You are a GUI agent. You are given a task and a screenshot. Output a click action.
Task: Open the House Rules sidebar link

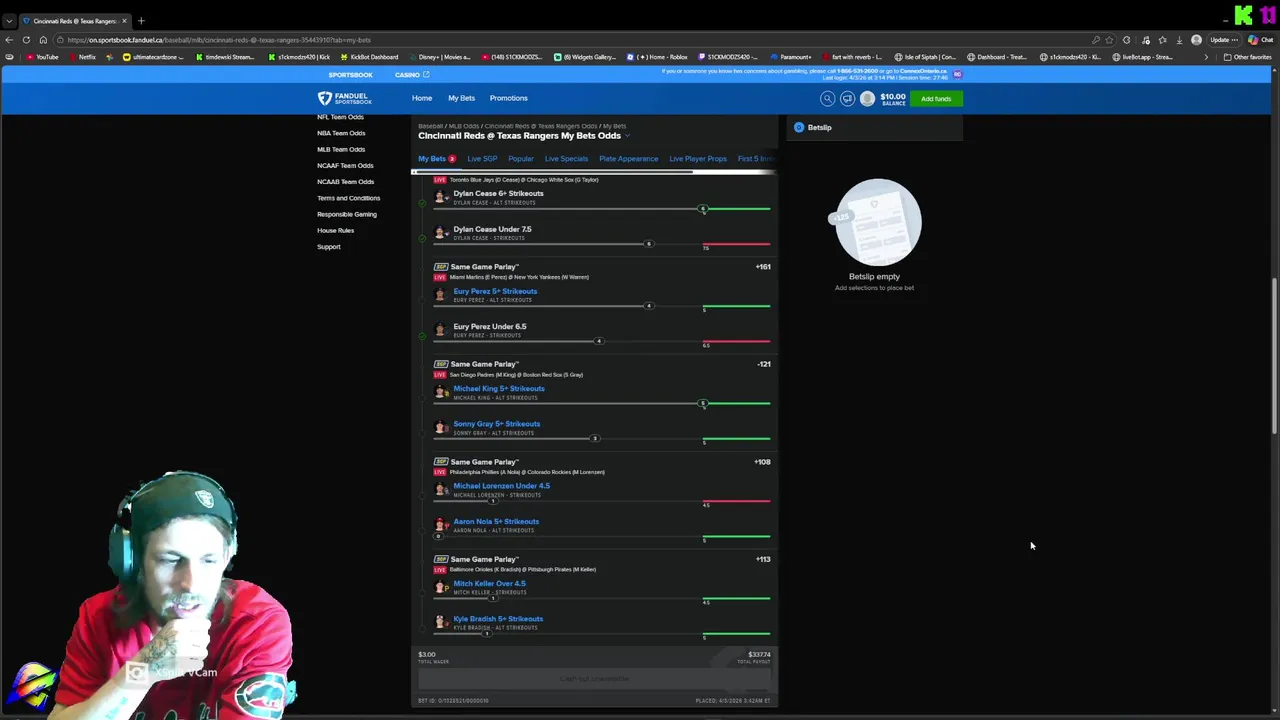(x=335, y=230)
